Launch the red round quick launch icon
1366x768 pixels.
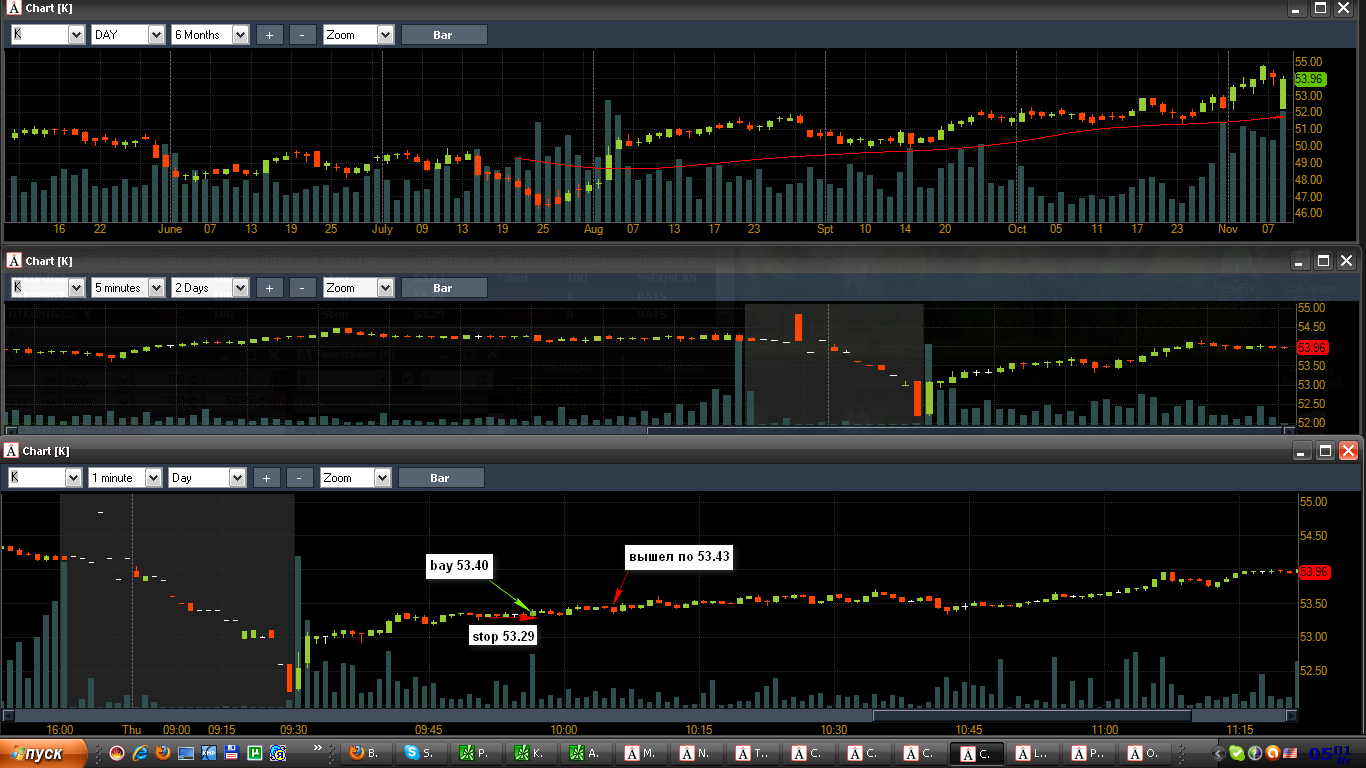(x=117, y=753)
